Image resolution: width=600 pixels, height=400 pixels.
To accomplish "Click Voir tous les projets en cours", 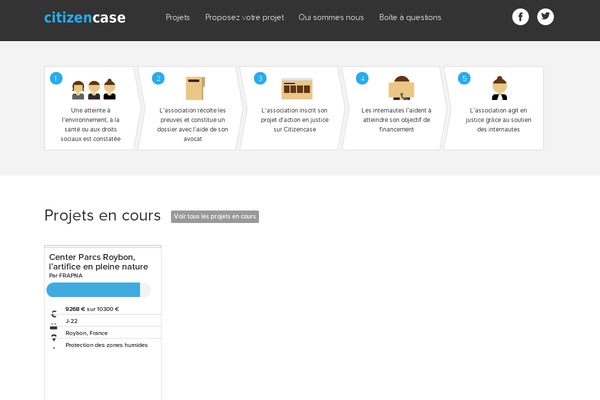I will point(215,217).
